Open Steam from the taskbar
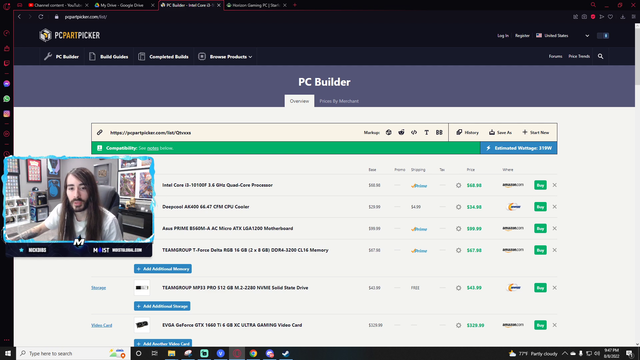 tap(286, 353)
